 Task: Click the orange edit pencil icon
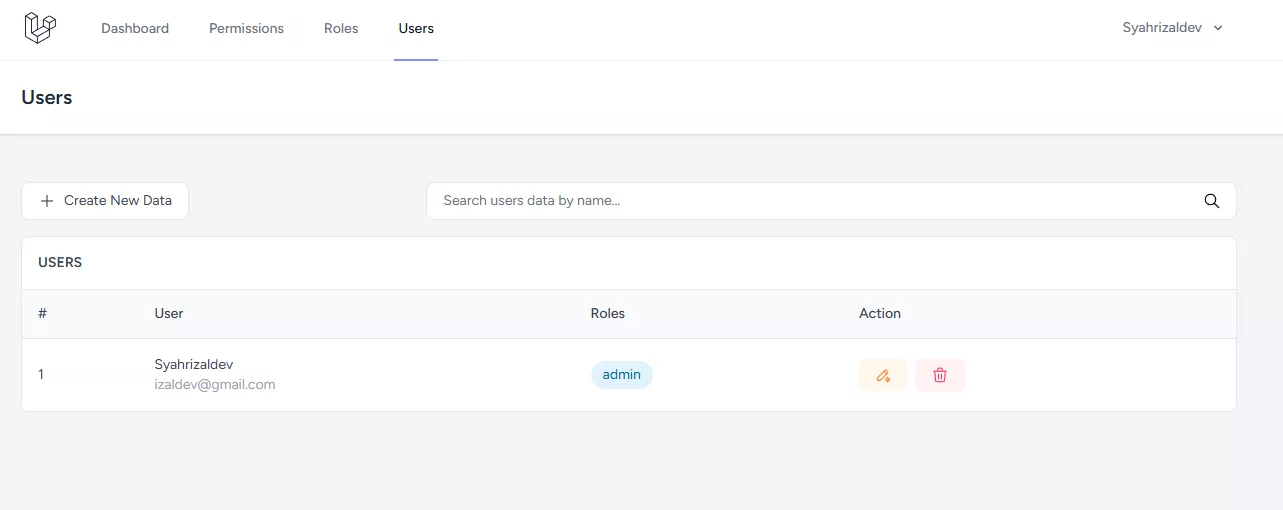[883, 375]
